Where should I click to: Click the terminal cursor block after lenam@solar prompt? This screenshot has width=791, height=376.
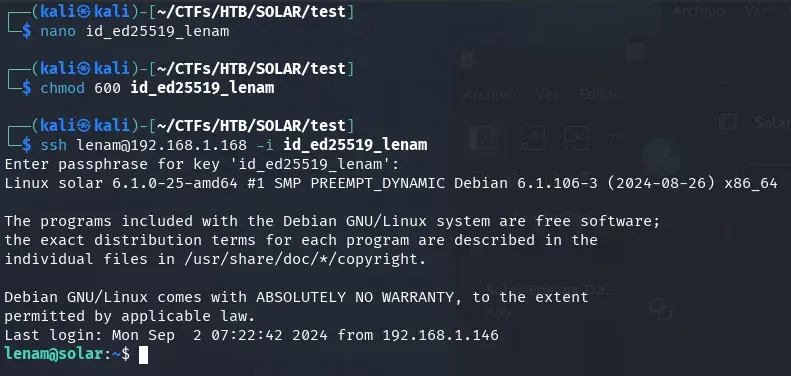pyautogui.click(x=143, y=354)
